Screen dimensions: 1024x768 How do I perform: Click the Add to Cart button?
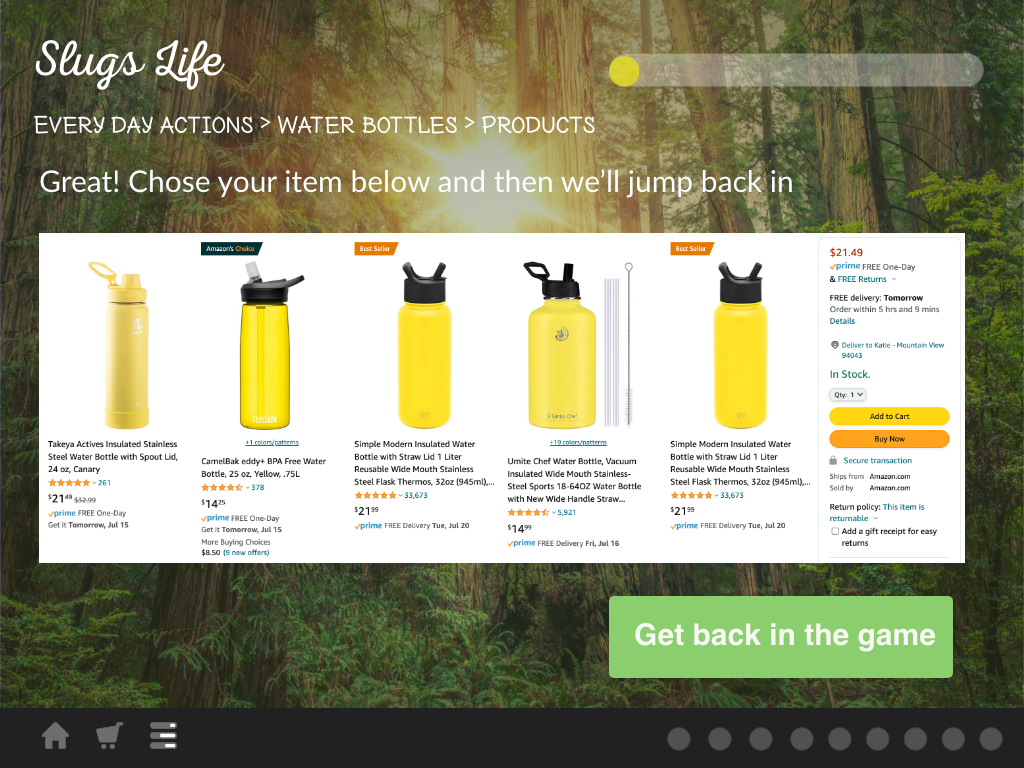click(x=889, y=416)
